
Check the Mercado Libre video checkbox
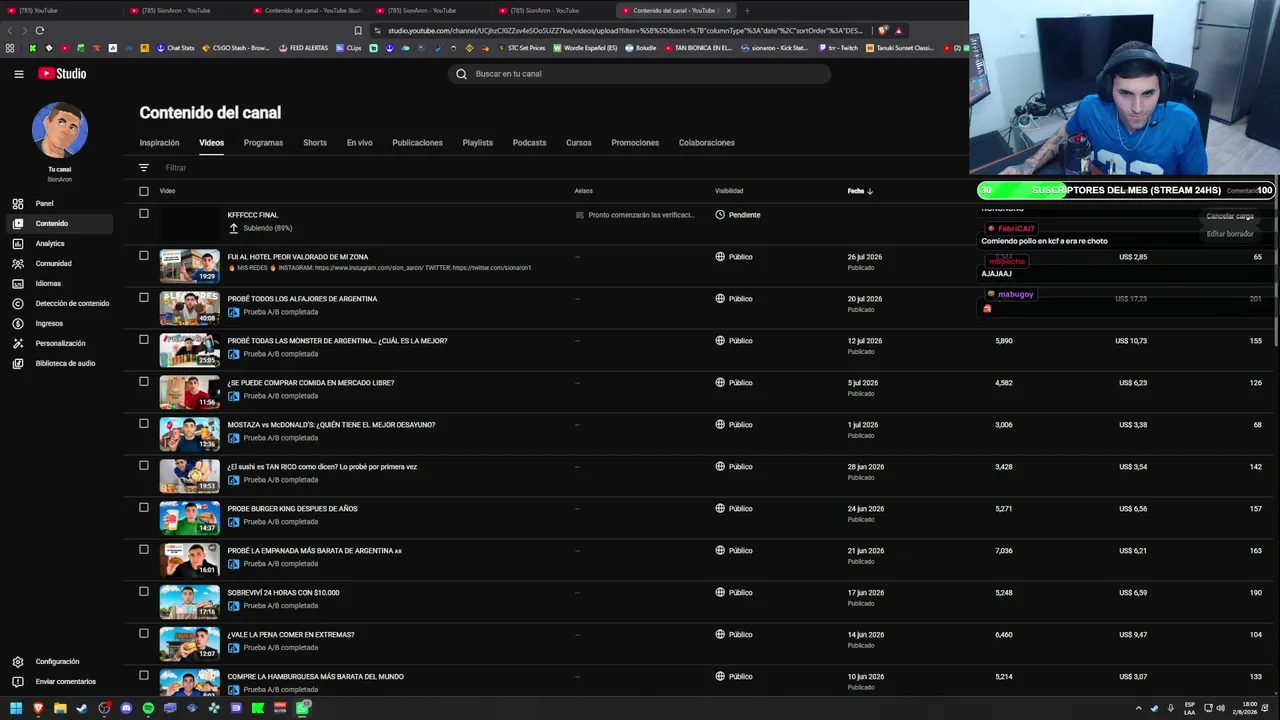(144, 382)
